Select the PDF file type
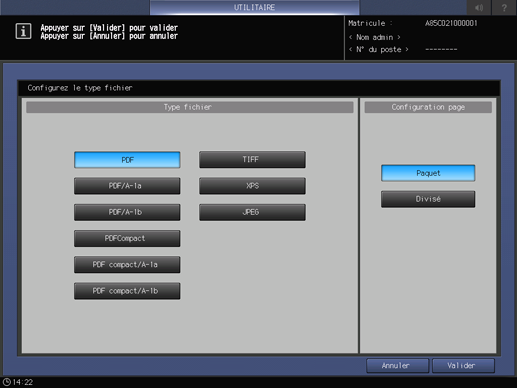The image size is (517, 388). click(x=127, y=160)
